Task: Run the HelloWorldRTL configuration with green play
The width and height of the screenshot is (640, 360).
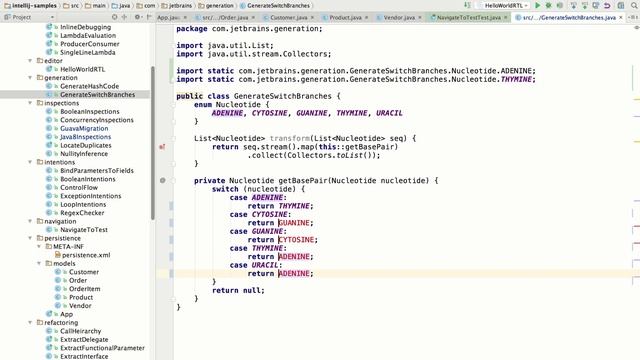Action: tap(538, 5)
